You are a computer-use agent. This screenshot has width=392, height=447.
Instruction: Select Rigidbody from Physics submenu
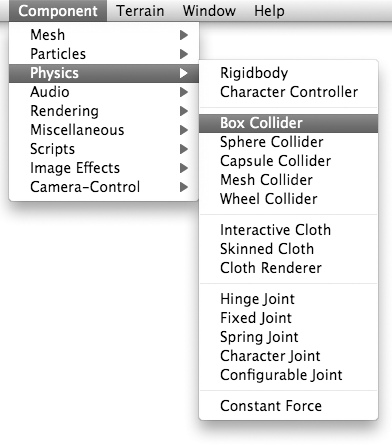289,73
